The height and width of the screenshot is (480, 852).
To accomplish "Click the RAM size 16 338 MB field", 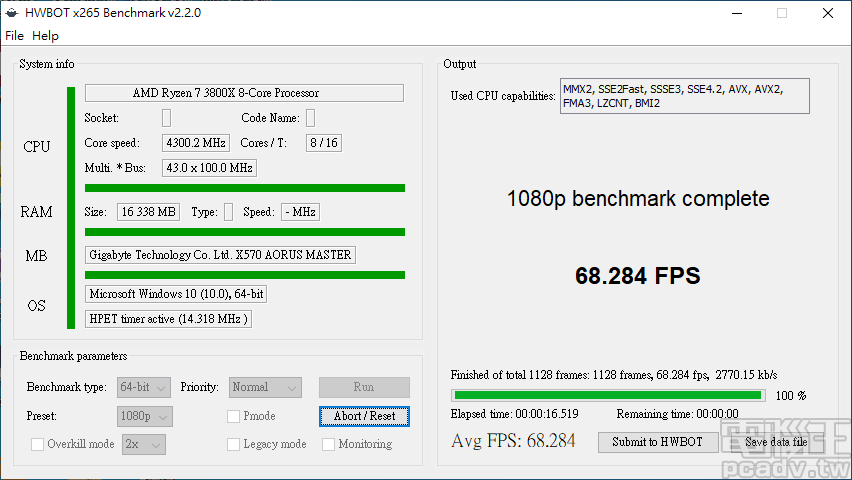I will pos(148,212).
